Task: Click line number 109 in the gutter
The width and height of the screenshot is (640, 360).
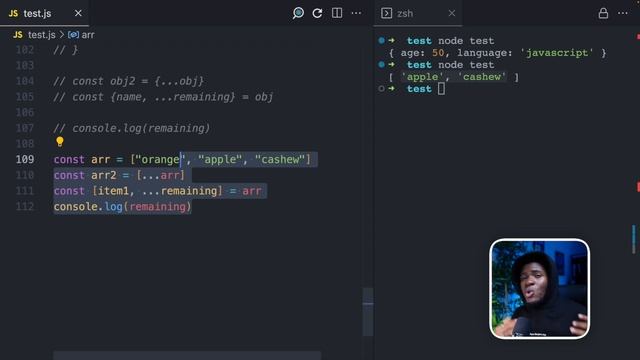Action: [24, 159]
